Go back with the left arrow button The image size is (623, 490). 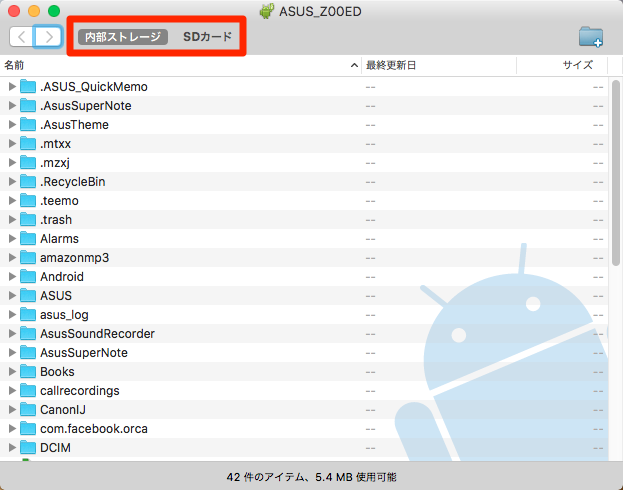click(x=21, y=37)
